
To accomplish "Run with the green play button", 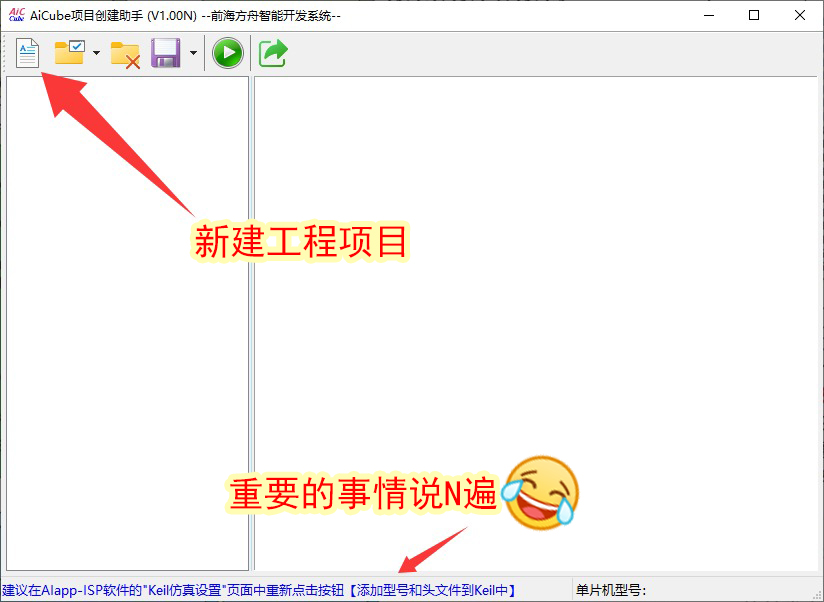I will coord(228,53).
